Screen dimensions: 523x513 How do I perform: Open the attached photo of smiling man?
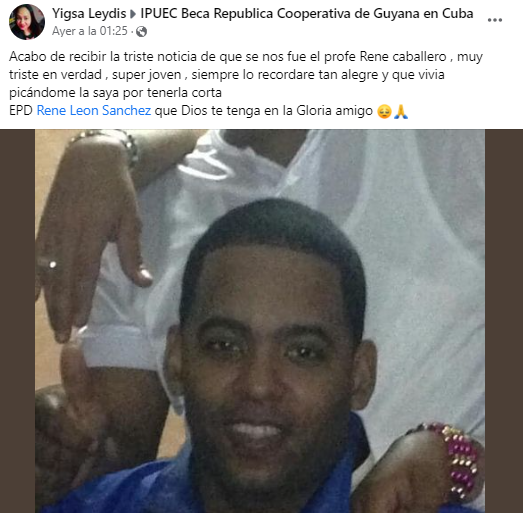260,321
